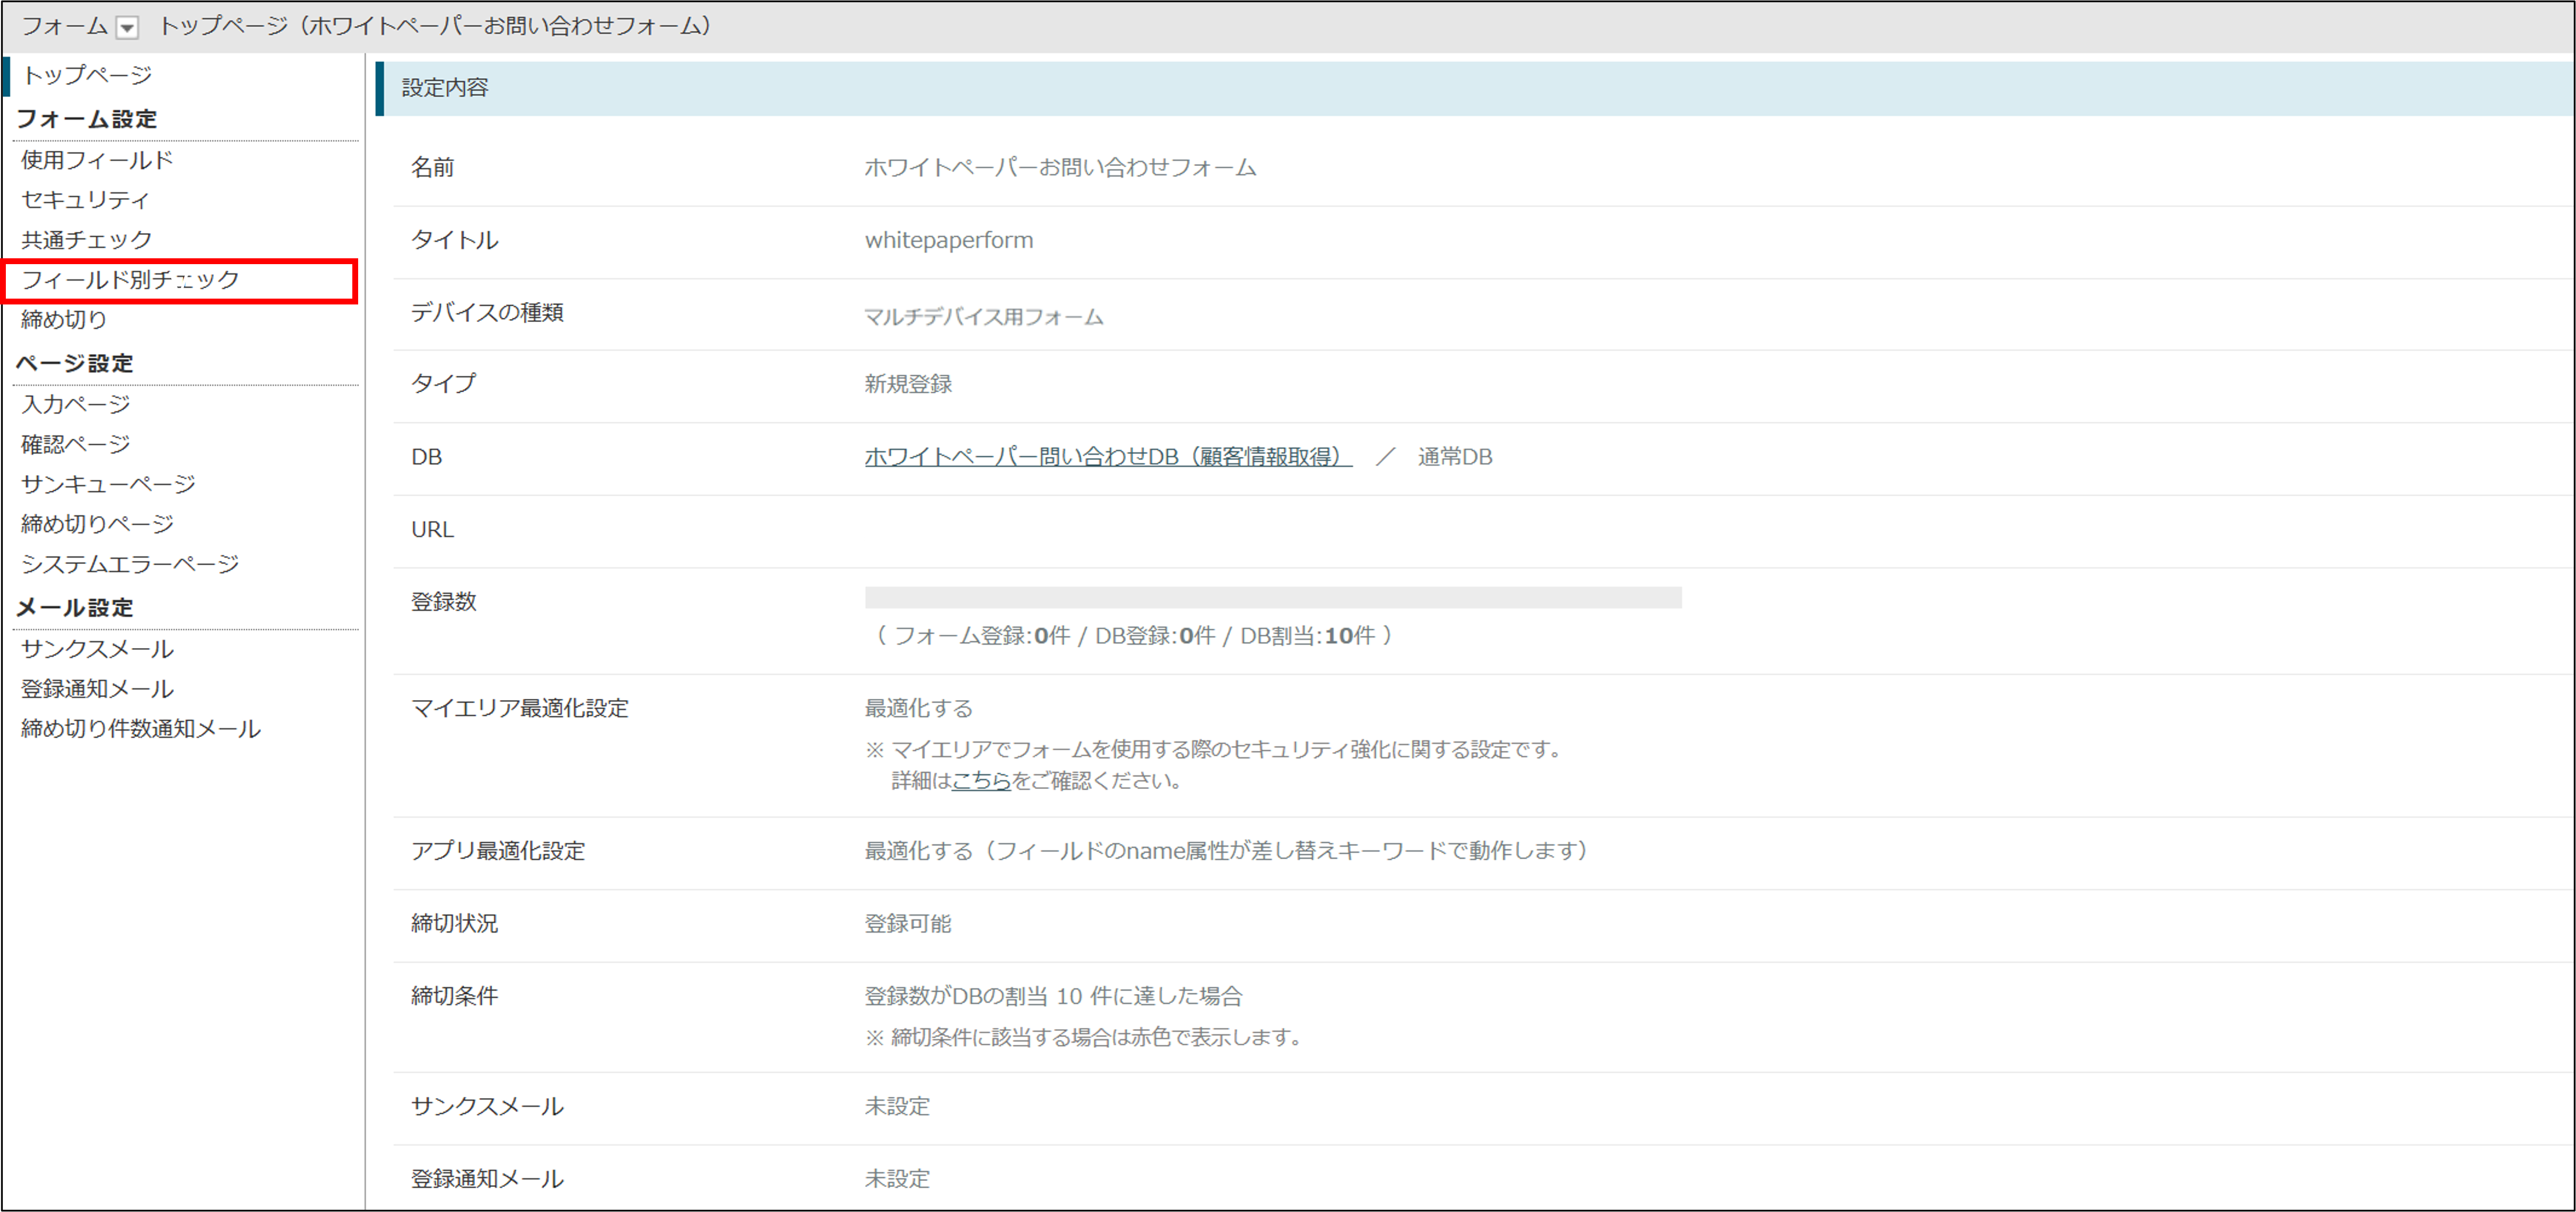The height and width of the screenshot is (1212, 2576).
Task: Open 入力ページ settings
Action: [x=76, y=404]
